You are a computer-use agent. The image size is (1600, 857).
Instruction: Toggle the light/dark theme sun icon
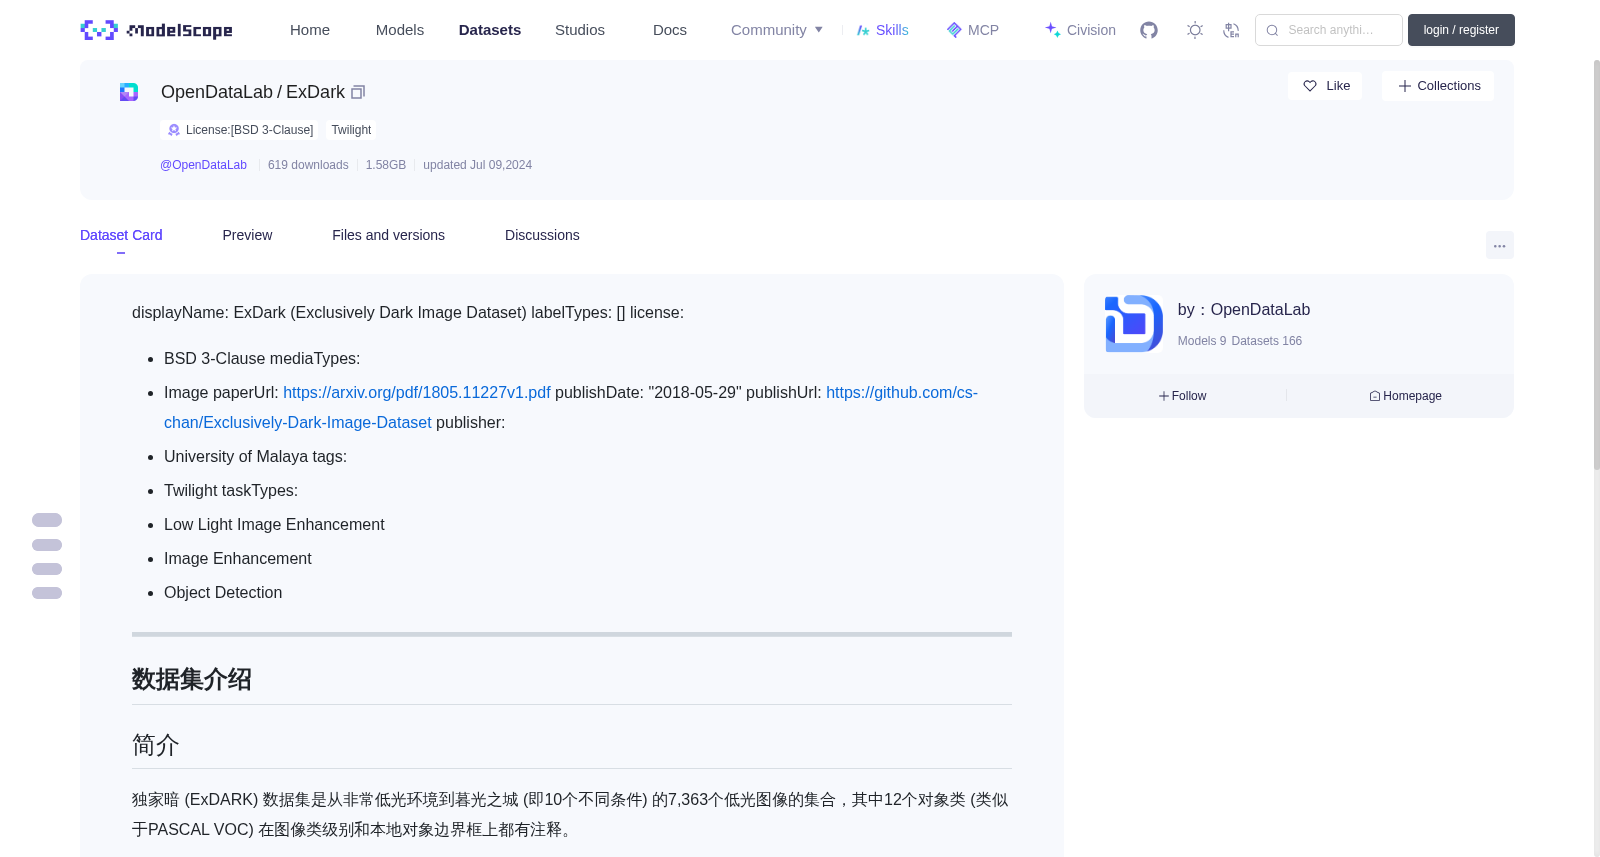[x=1195, y=30]
